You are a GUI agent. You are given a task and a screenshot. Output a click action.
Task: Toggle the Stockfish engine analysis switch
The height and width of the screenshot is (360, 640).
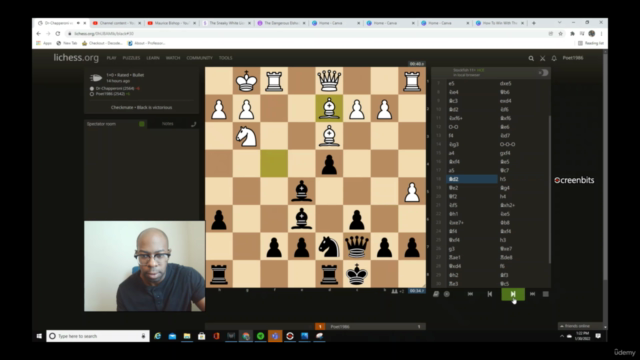click(543, 73)
